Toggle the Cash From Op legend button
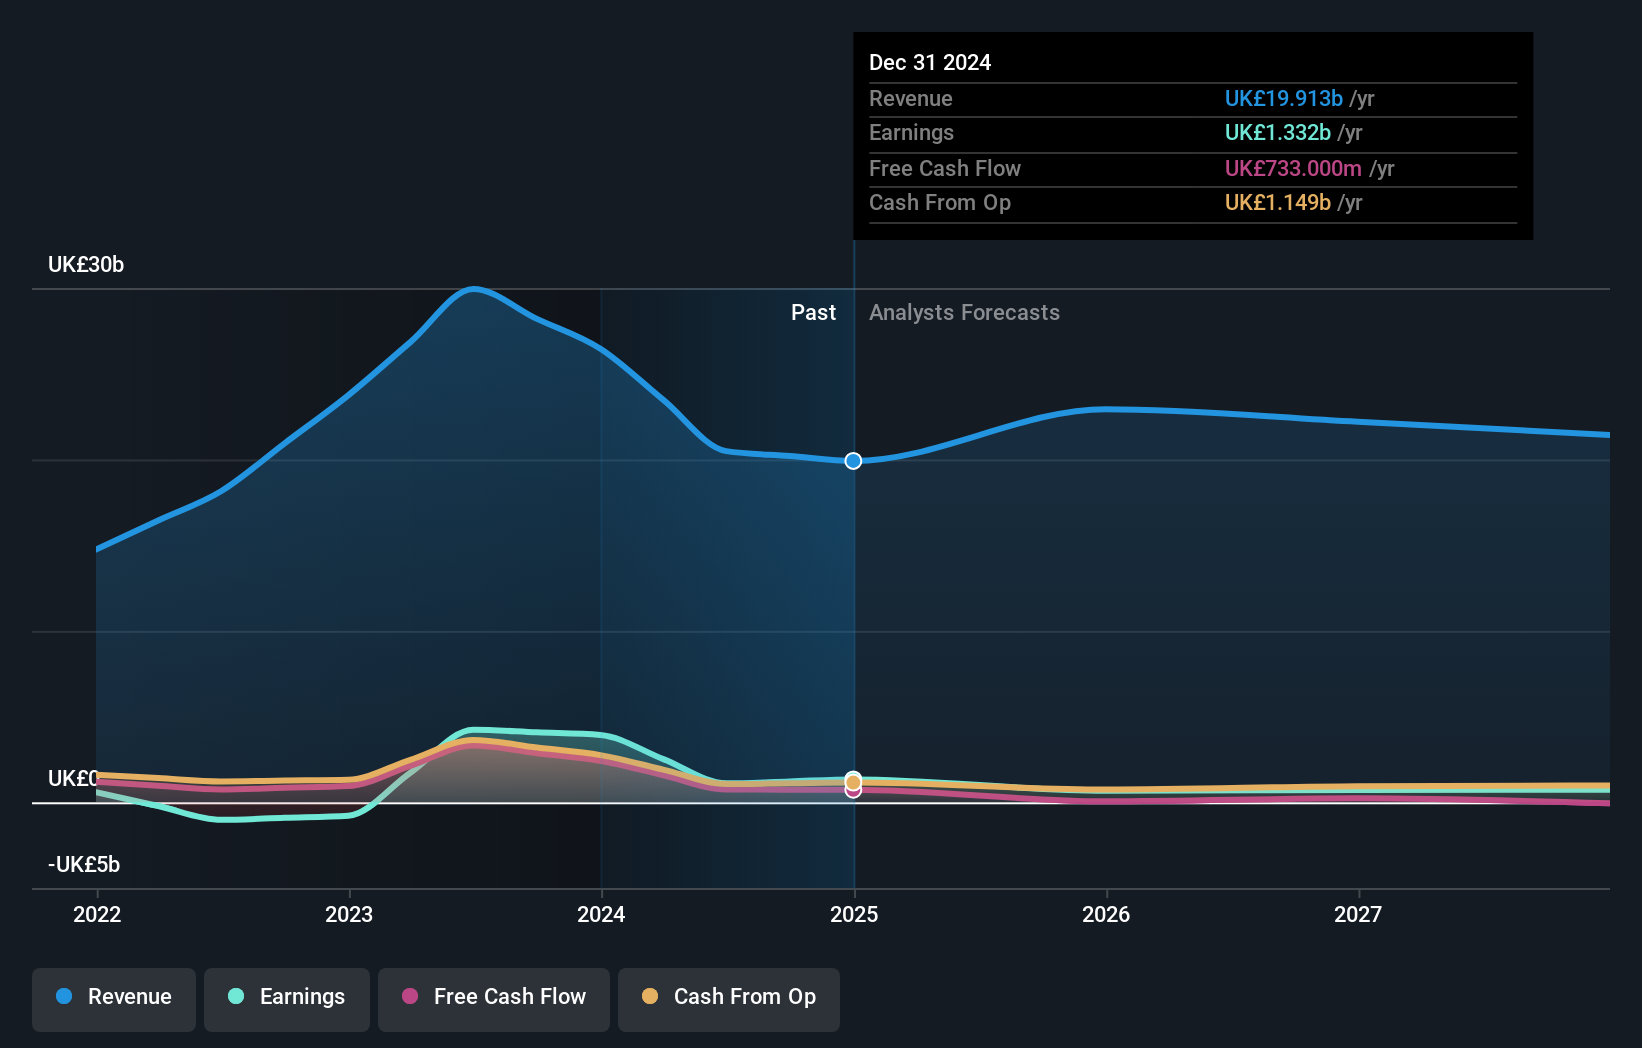 729,999
